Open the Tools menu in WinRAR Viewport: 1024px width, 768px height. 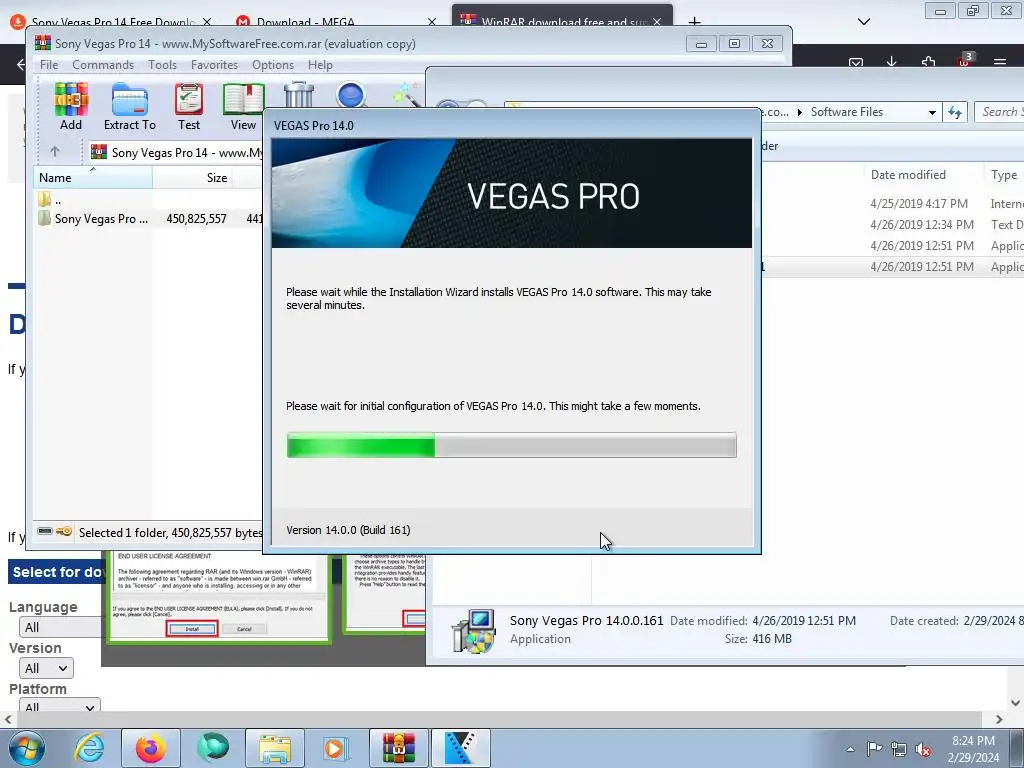tap(162, 65)
